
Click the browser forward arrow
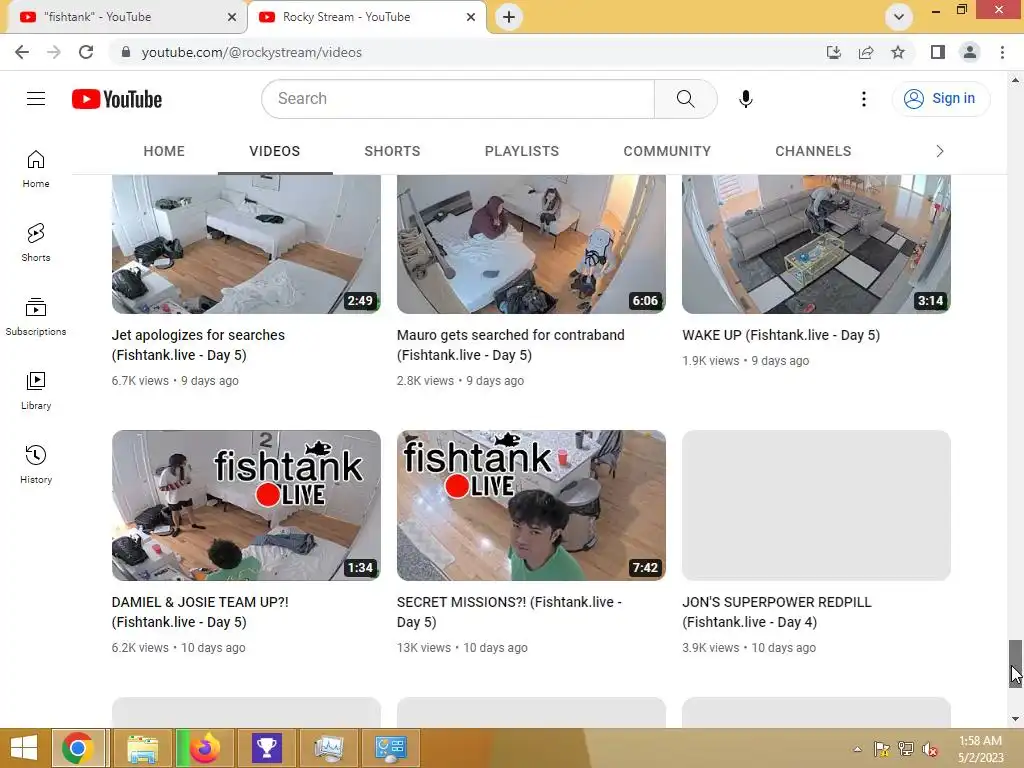(54, 52)
